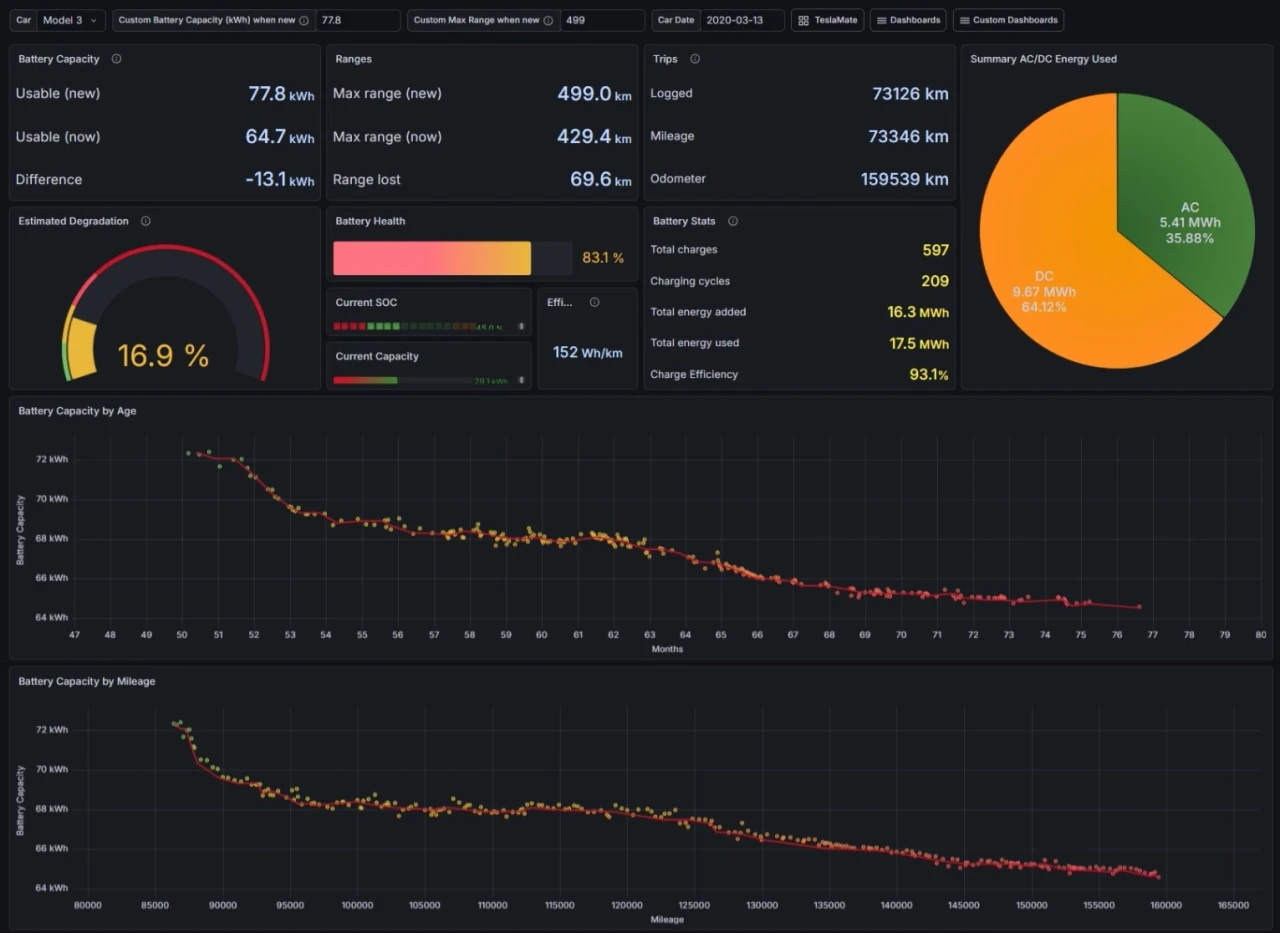This screenshot has height=933, width=1280.
Task: Open the Dashboards links menu
Action: click(908, 20)
